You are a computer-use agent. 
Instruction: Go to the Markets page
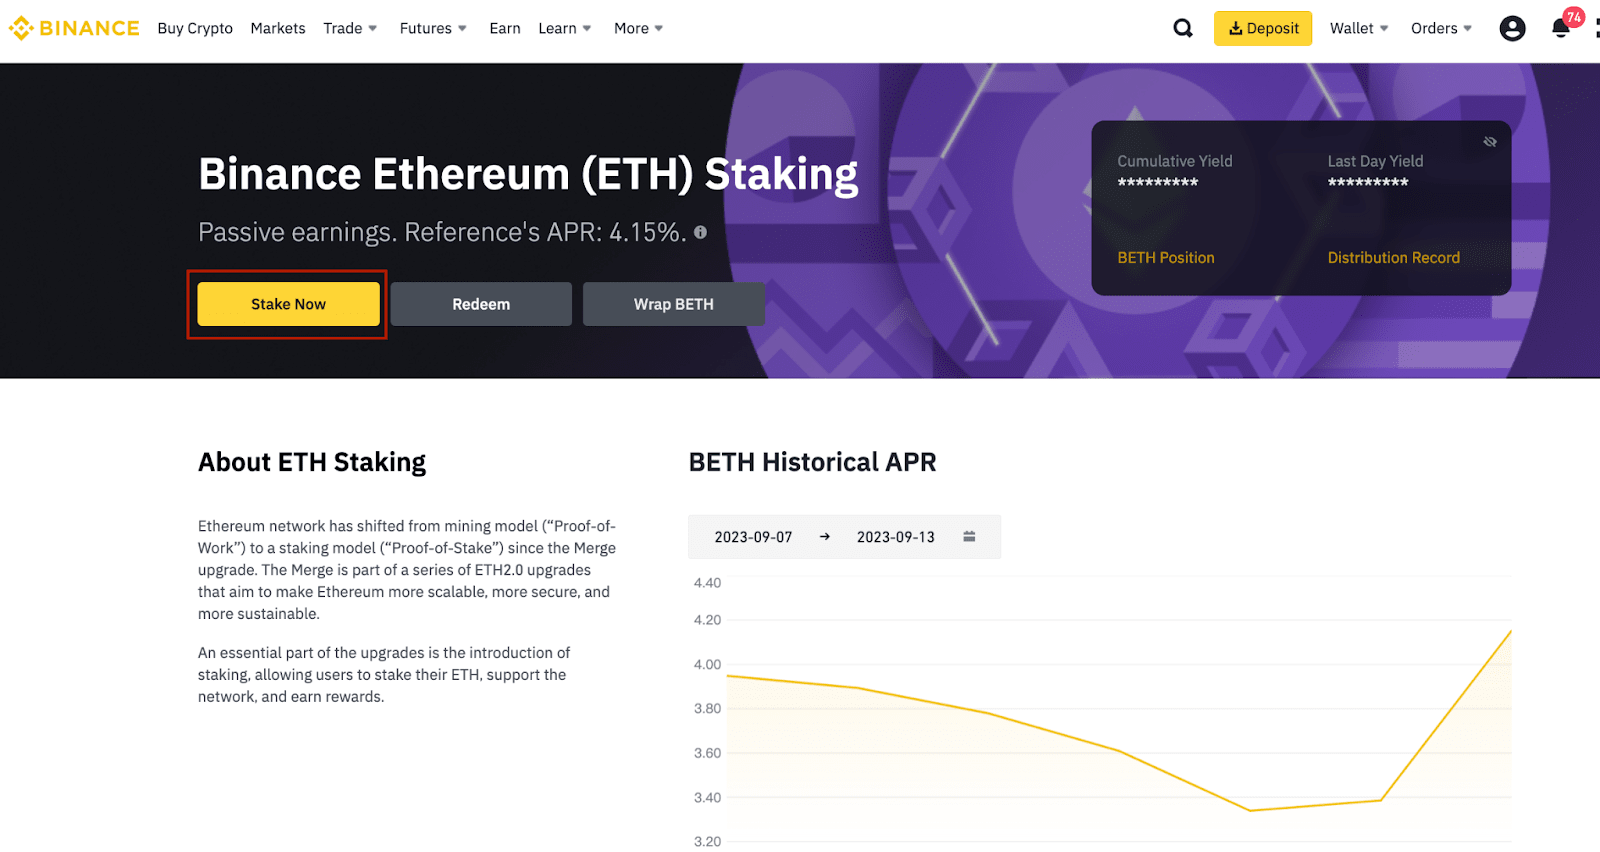tap(278, 28)
